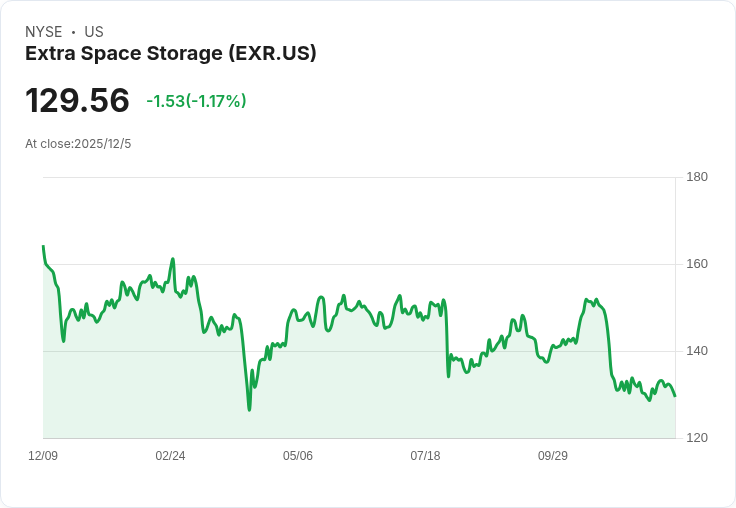Click the -1.53(-1.17%) price change

[x=196, y=101]
